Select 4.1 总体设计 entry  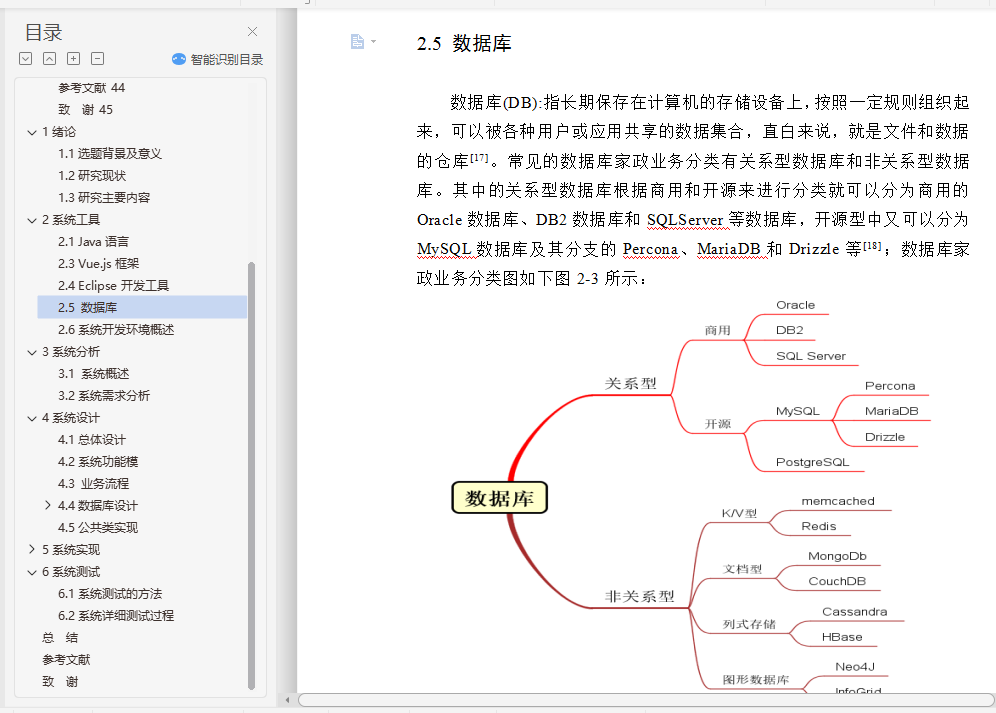pos(92,440)
